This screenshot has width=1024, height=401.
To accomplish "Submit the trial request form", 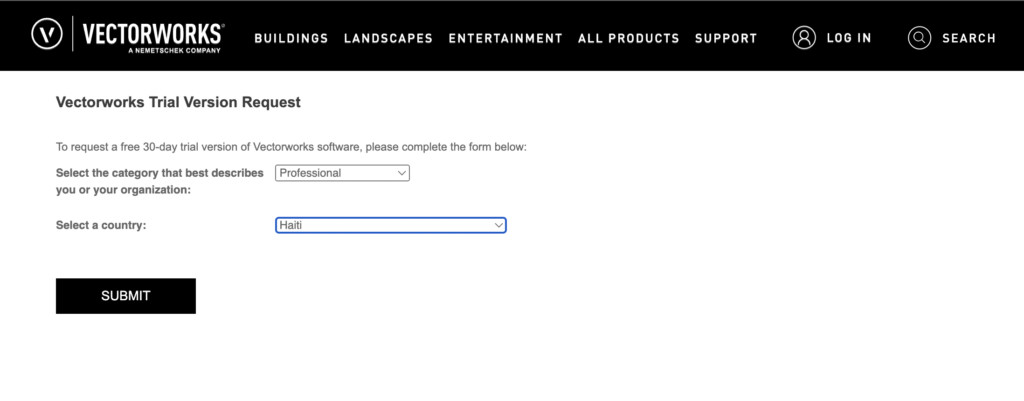I will [125, 296].
